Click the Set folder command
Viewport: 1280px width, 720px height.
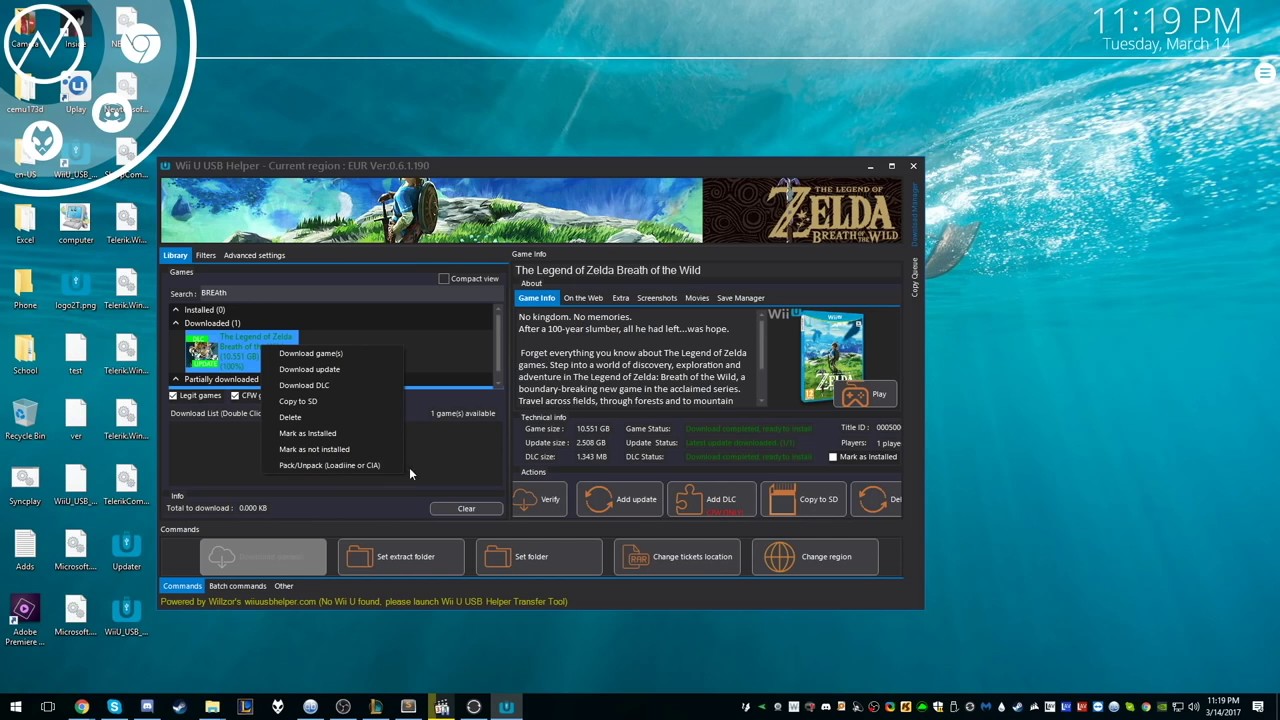point(539,557)
